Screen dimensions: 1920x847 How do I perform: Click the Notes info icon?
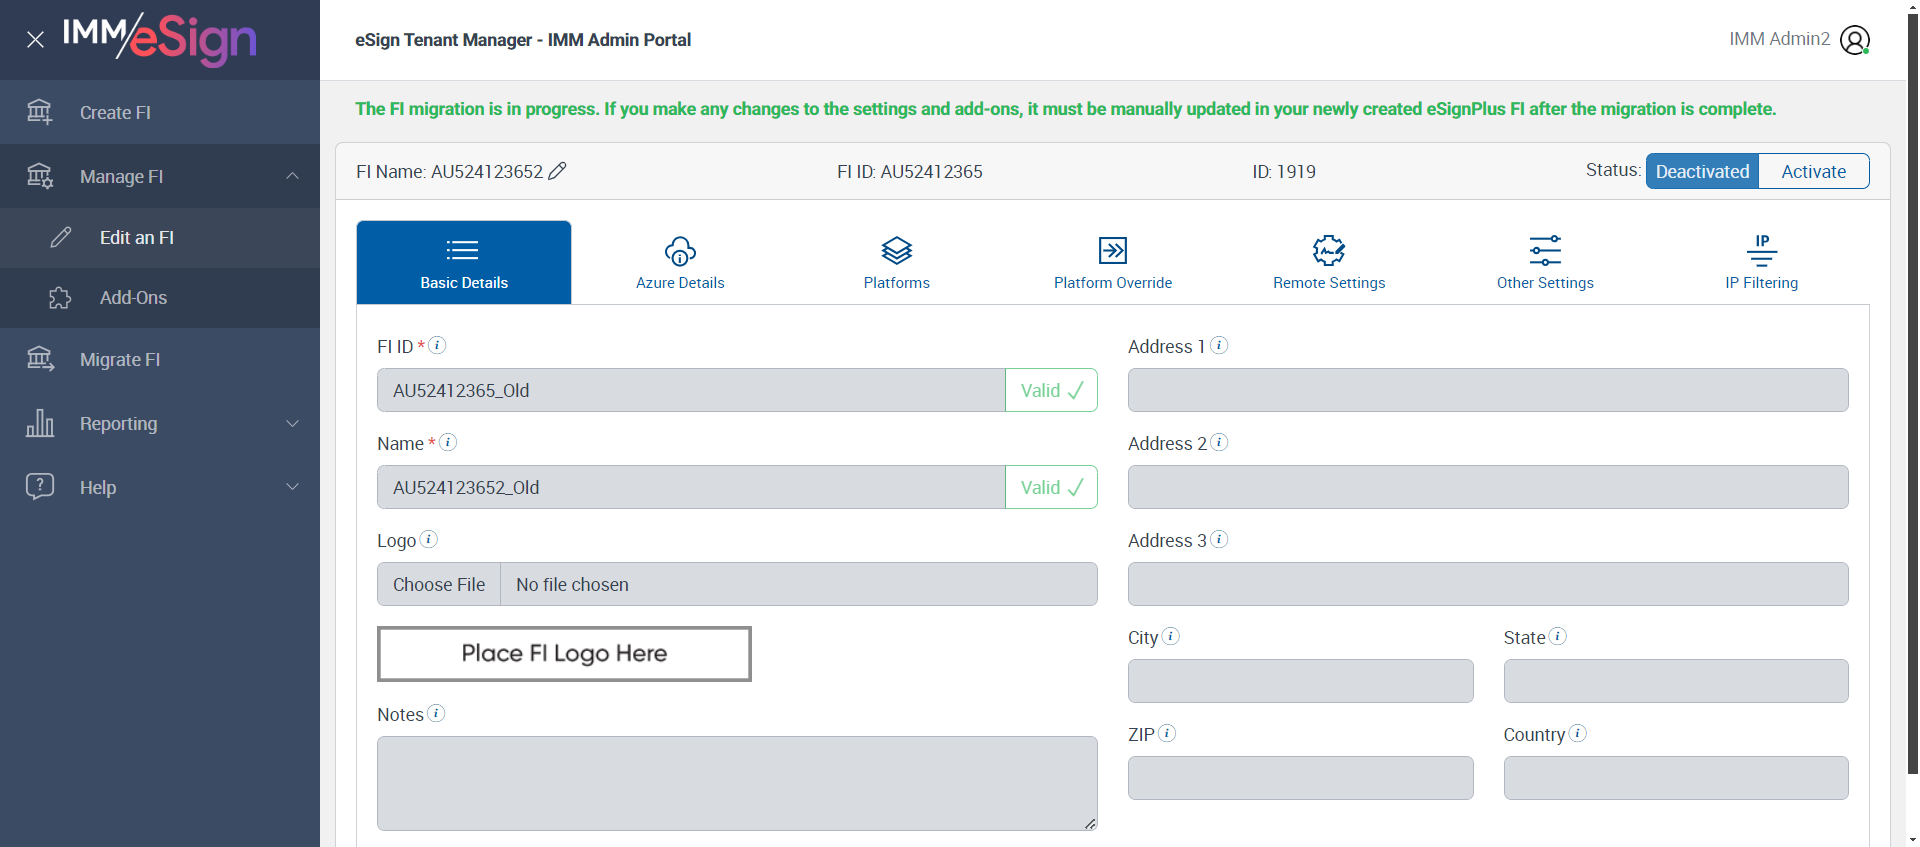click(x=436, y=713)
